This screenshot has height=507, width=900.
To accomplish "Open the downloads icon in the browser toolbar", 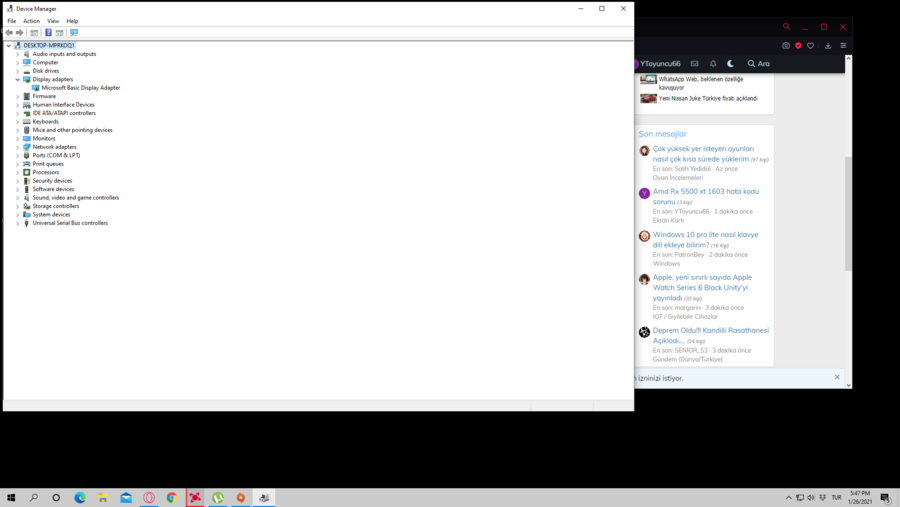I will click(x=828, y=45).
